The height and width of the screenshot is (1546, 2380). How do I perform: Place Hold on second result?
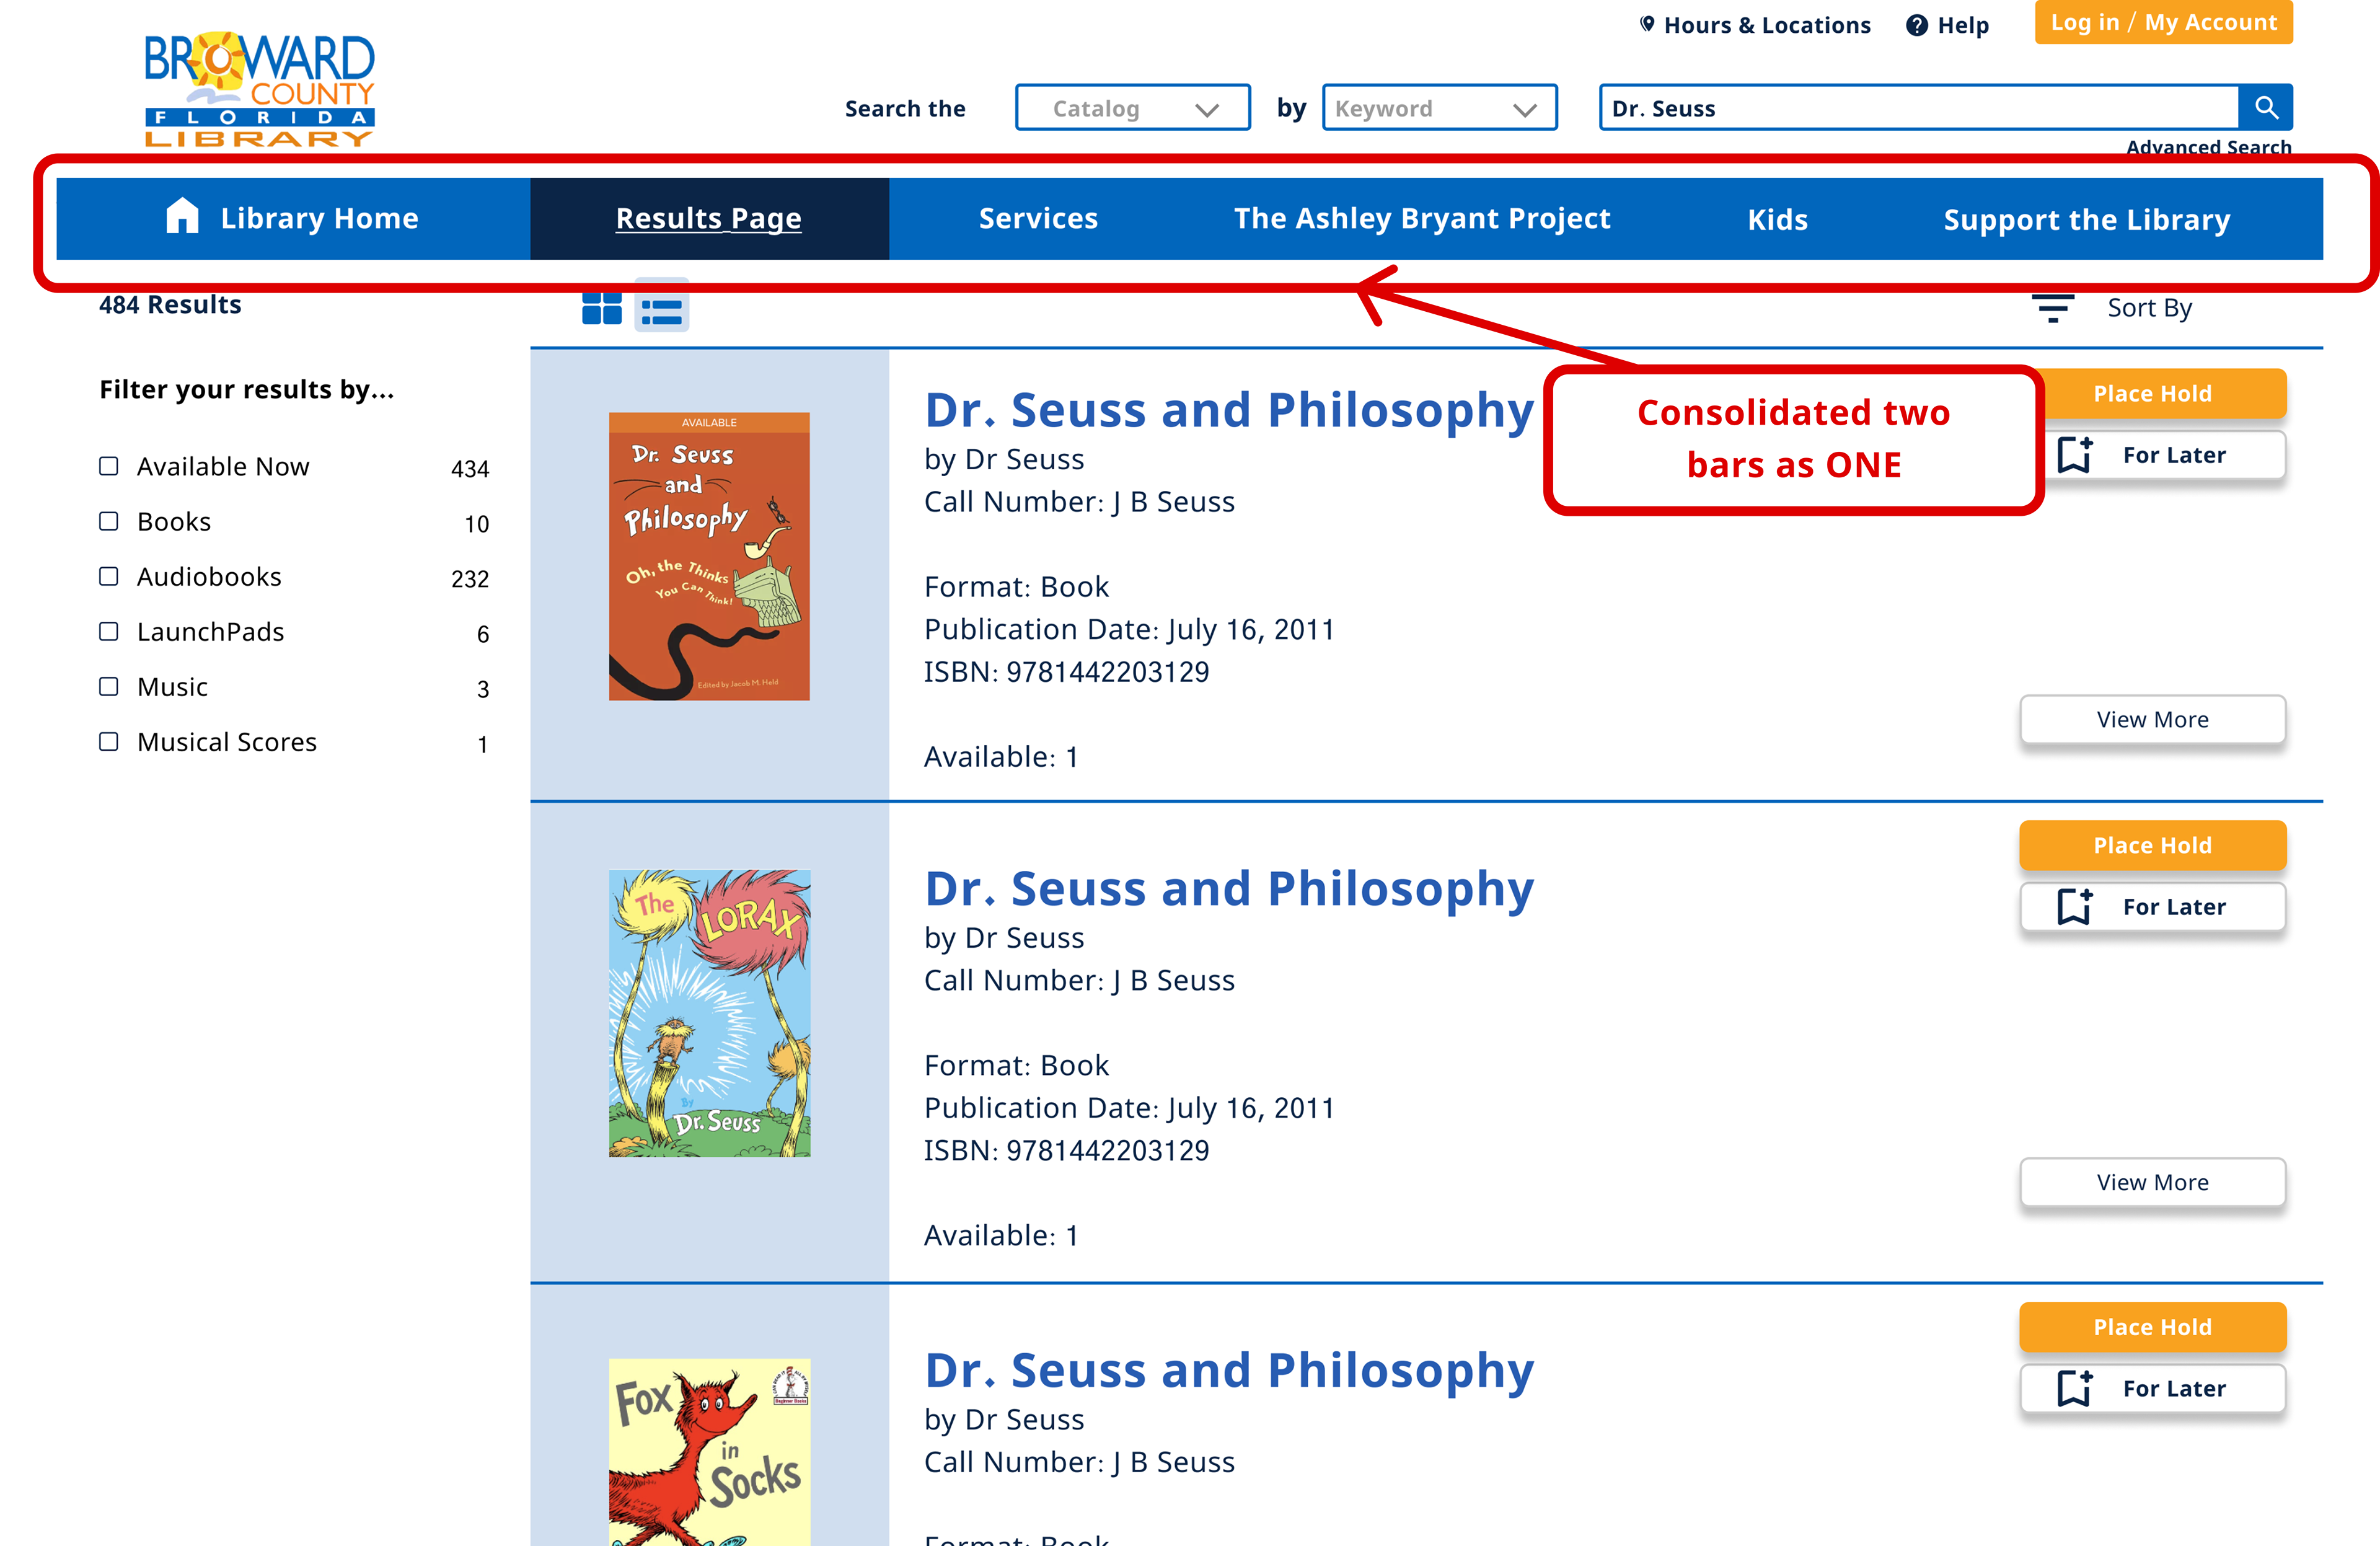tap(2152, 845)
